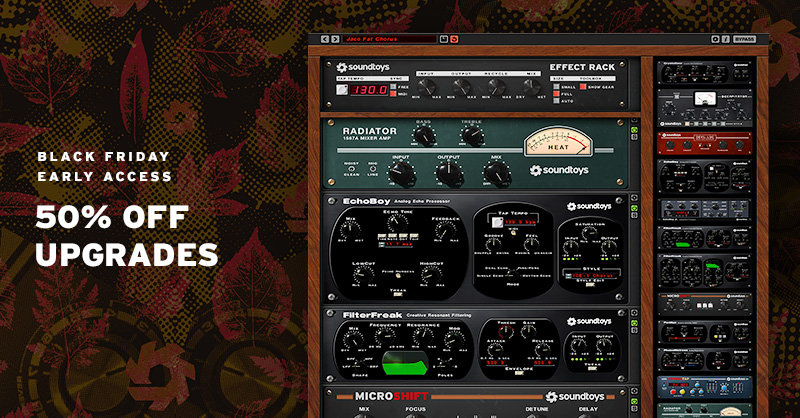800x418 pixels.
Task: Toggle the SHOW GEAR toolbox option
Action: (583, 87)
